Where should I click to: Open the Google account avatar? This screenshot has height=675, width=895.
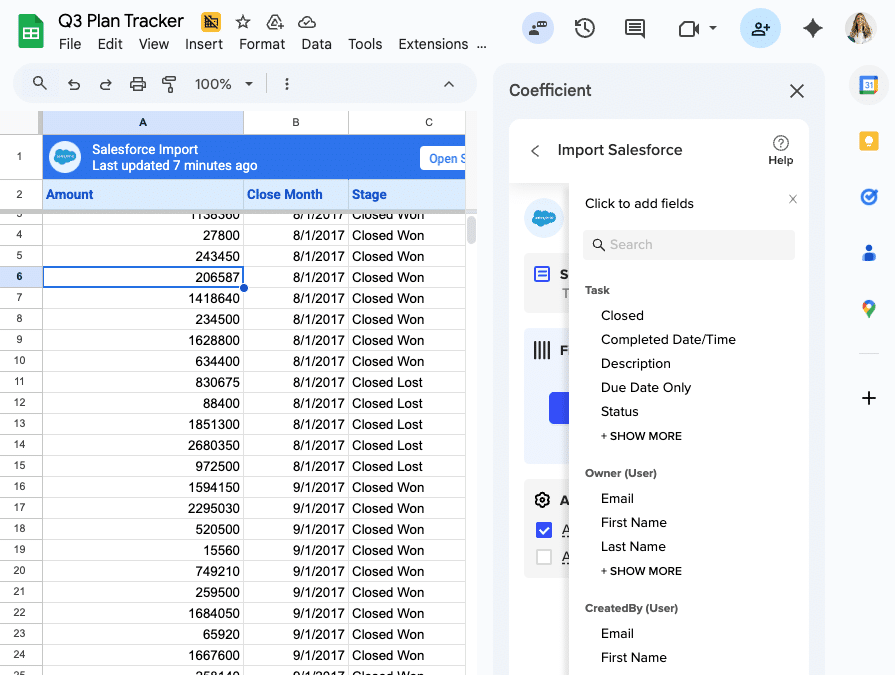click(860, 28)
